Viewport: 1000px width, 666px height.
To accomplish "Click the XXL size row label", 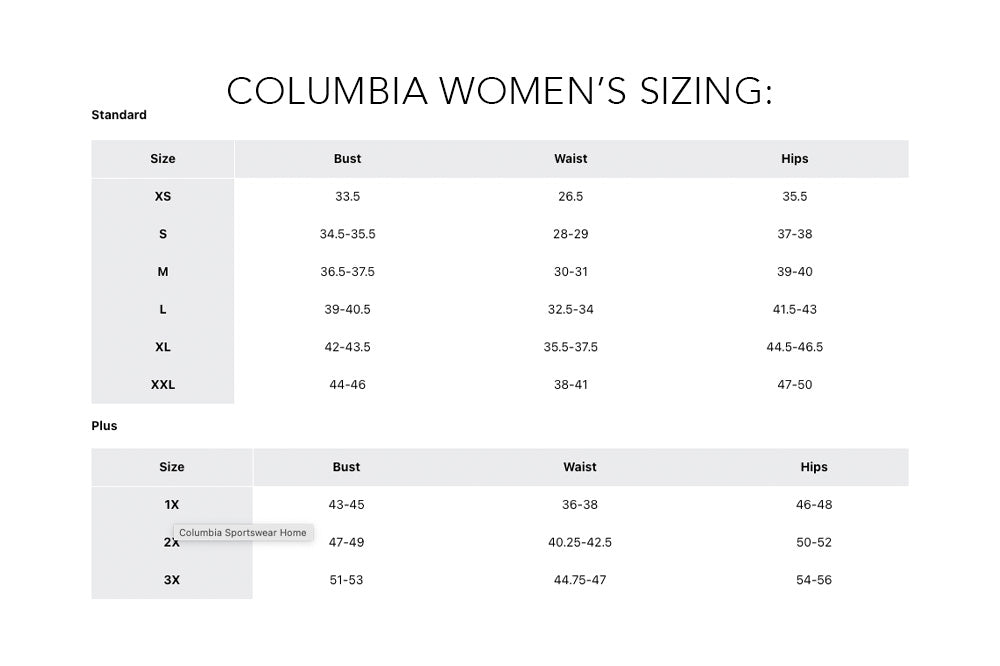I will [x=163, y=385].
